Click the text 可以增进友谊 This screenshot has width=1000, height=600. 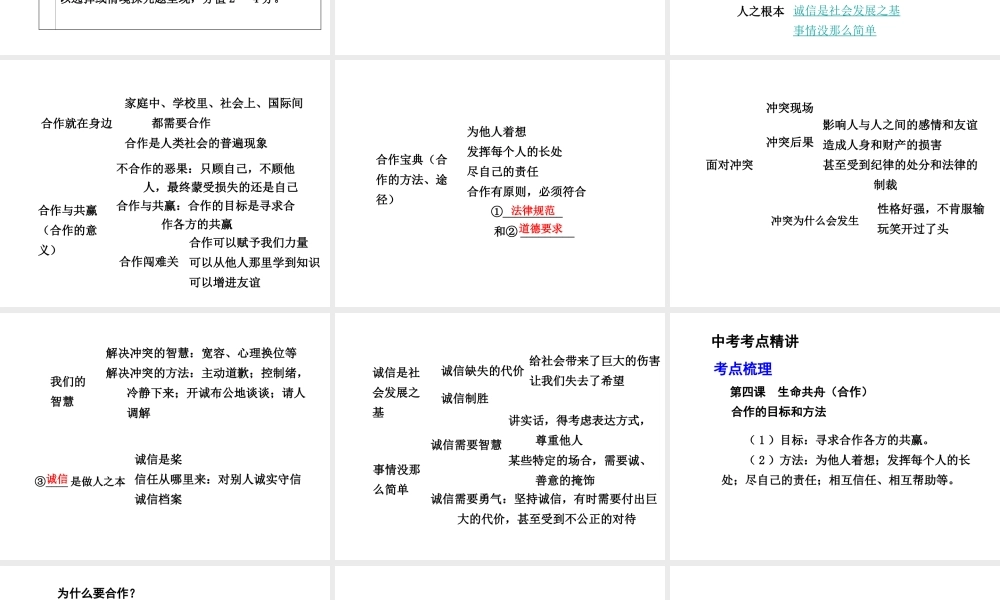[224, 282]
